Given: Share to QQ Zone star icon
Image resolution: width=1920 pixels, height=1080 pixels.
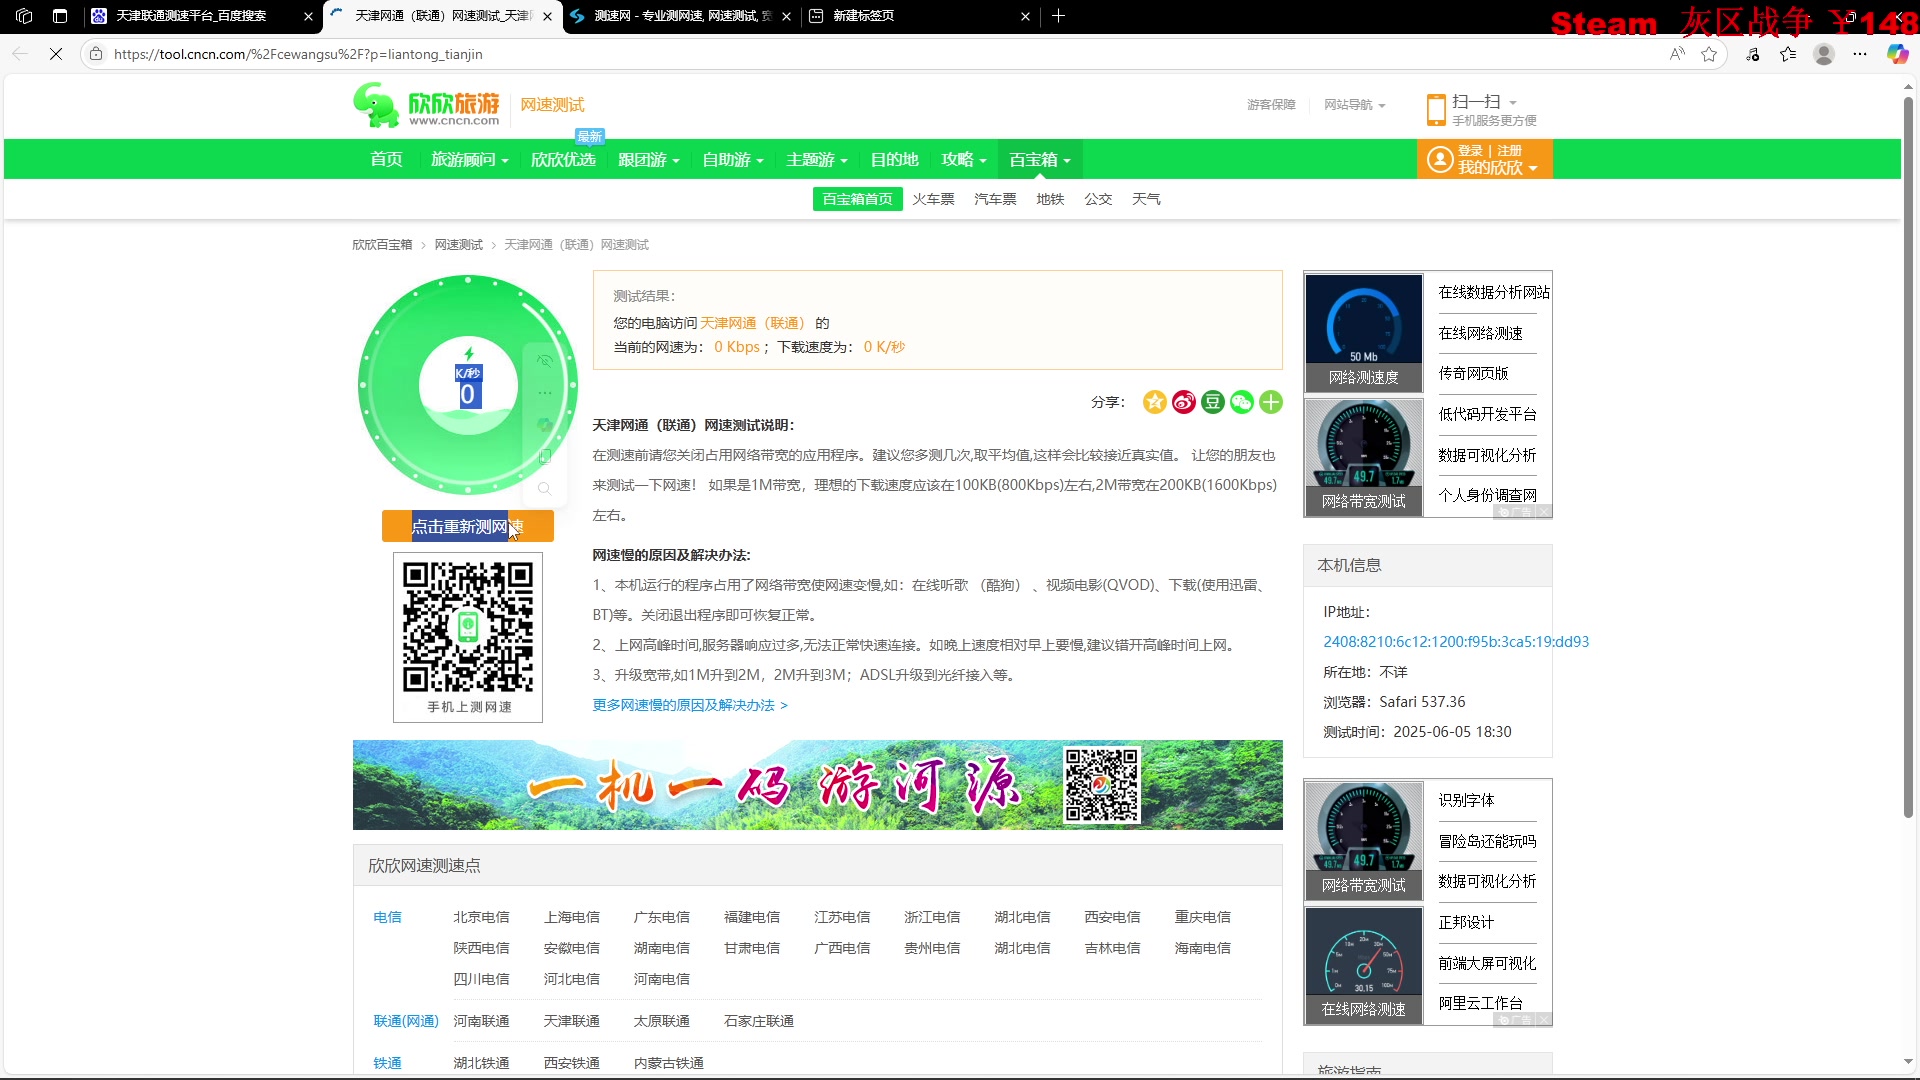Looking at the screenshot, I should click(x=1155, y=402).
